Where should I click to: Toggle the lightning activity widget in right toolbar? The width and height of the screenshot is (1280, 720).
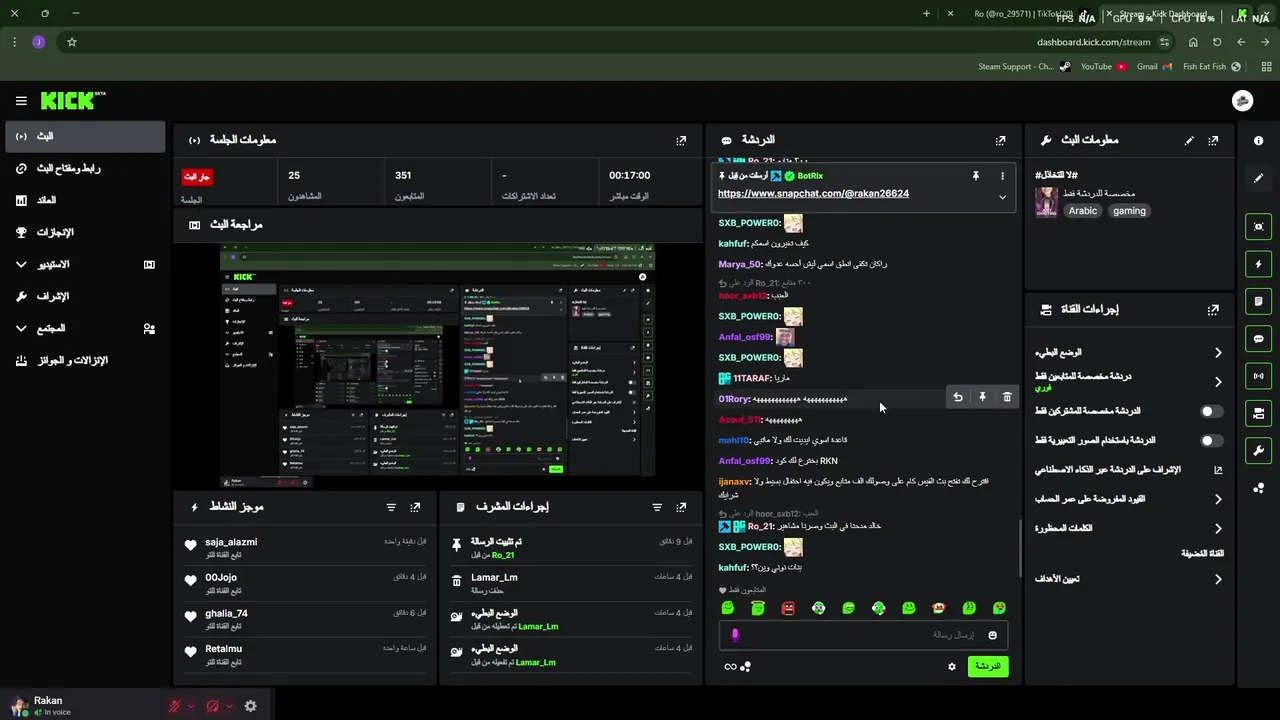(1259, 264)
